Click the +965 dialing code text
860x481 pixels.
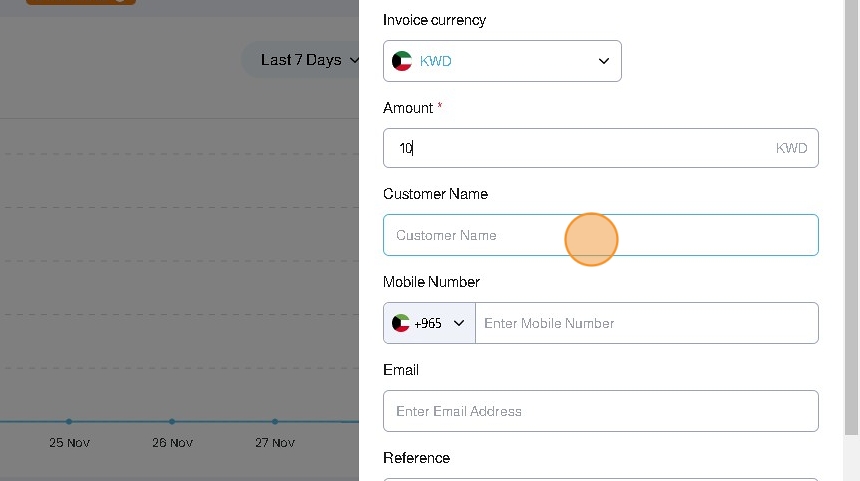coord(428,323)
